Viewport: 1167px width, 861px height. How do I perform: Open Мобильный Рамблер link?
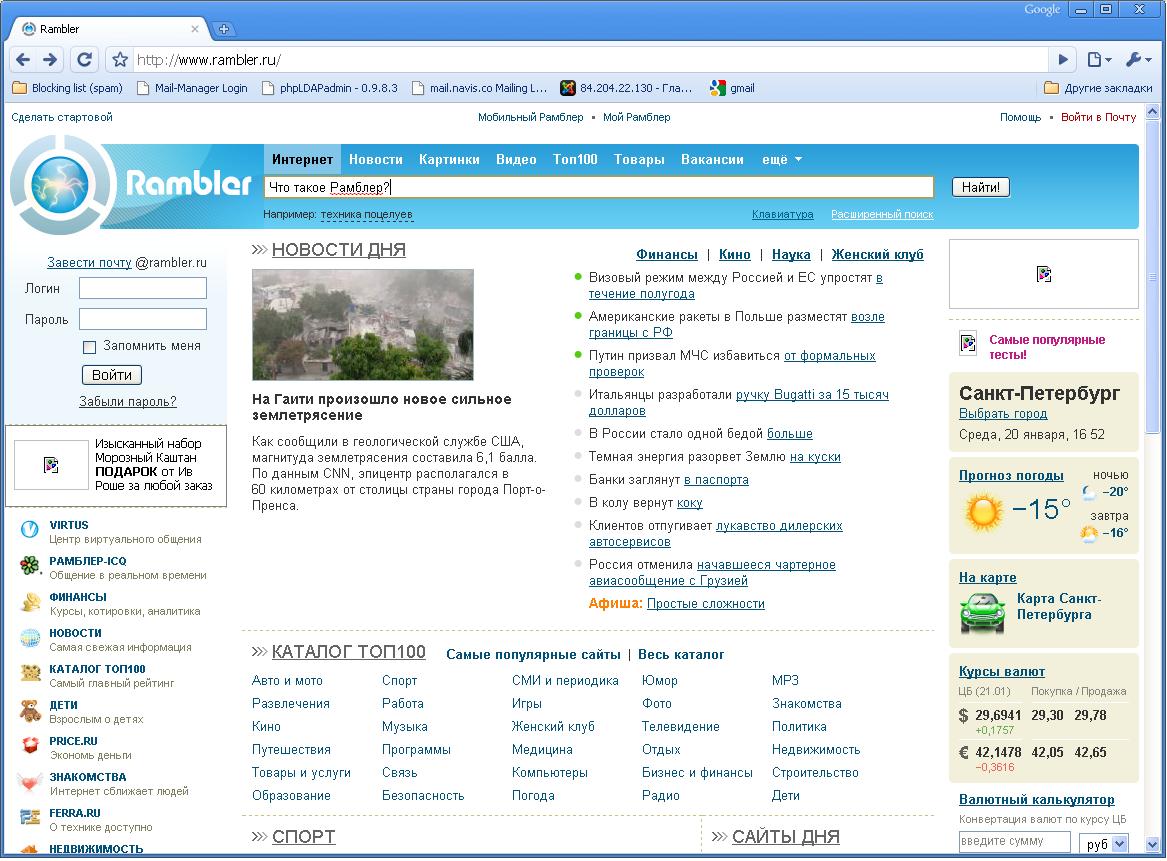531,117
